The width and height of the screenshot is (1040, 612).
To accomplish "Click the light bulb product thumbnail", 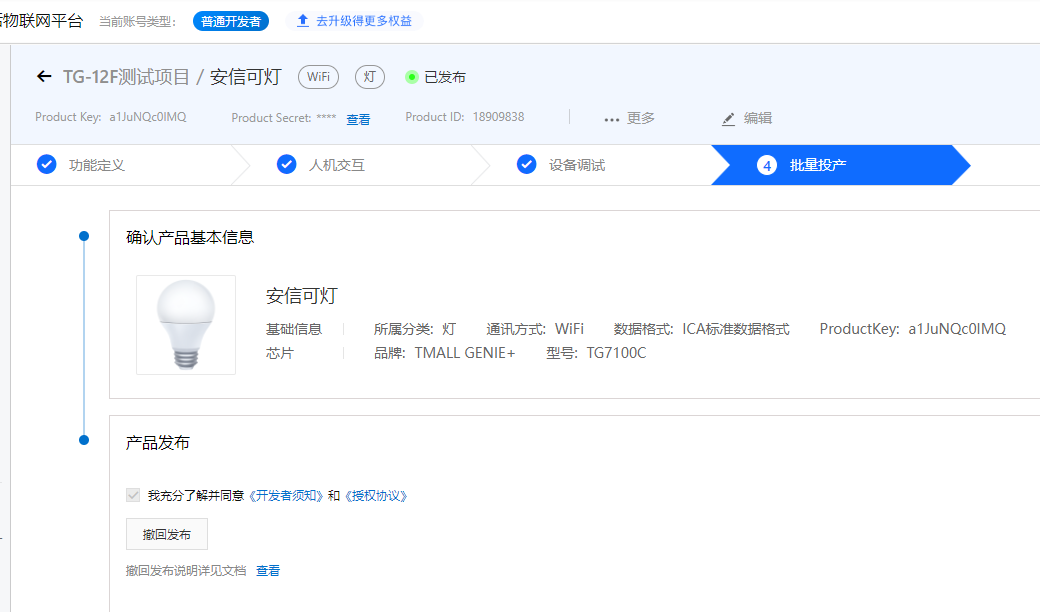I will [x=185, y=324].
